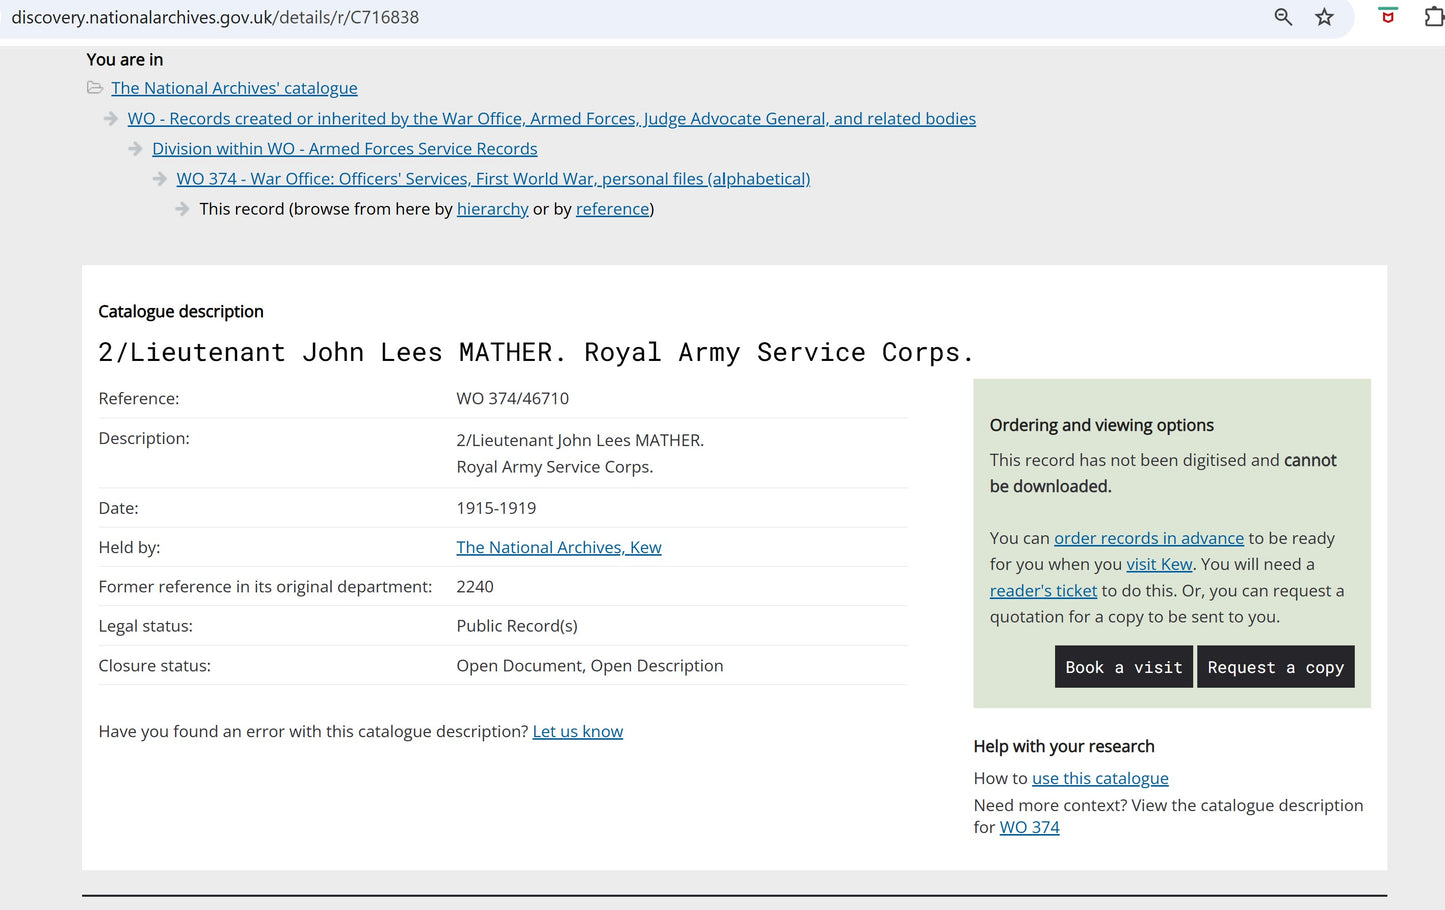Open the 'visit Kew' link

[1158, 564]
